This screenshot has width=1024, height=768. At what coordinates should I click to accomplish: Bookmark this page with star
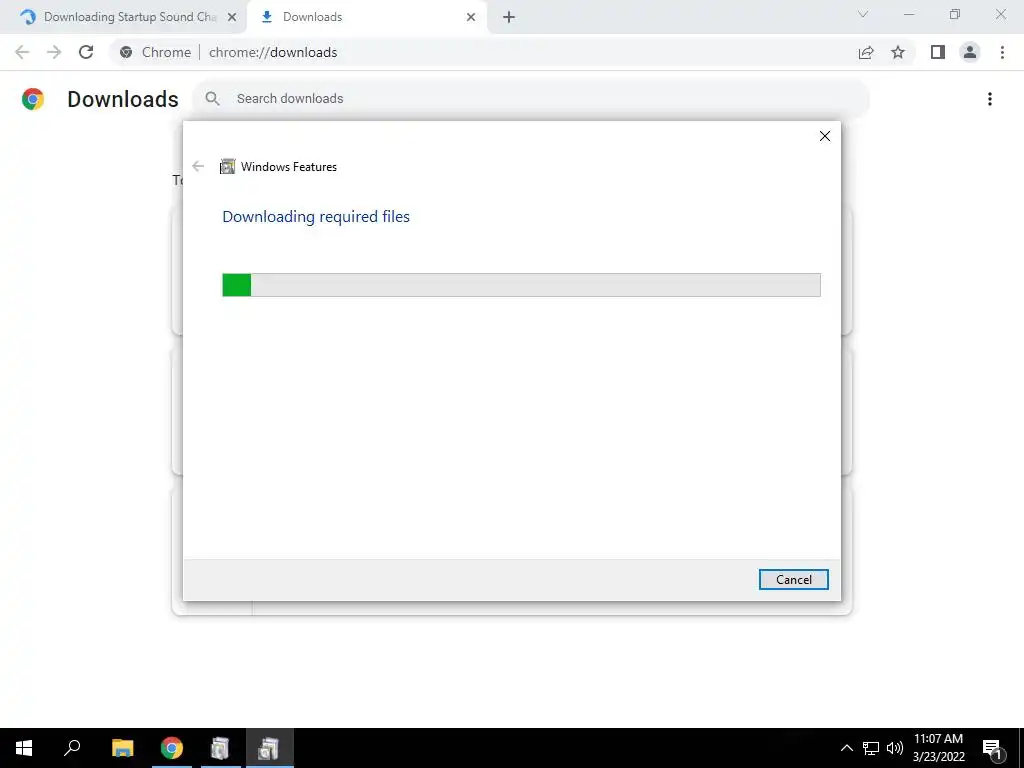[x=898, y=52]
